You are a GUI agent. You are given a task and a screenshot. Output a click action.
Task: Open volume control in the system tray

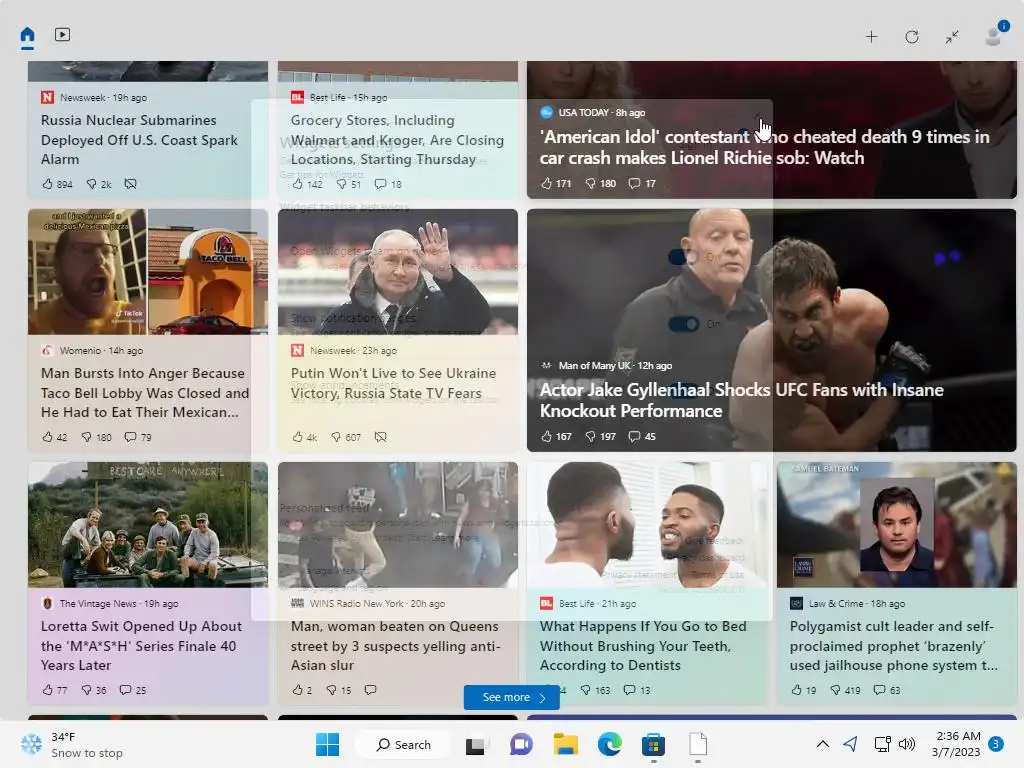point(906,744)
